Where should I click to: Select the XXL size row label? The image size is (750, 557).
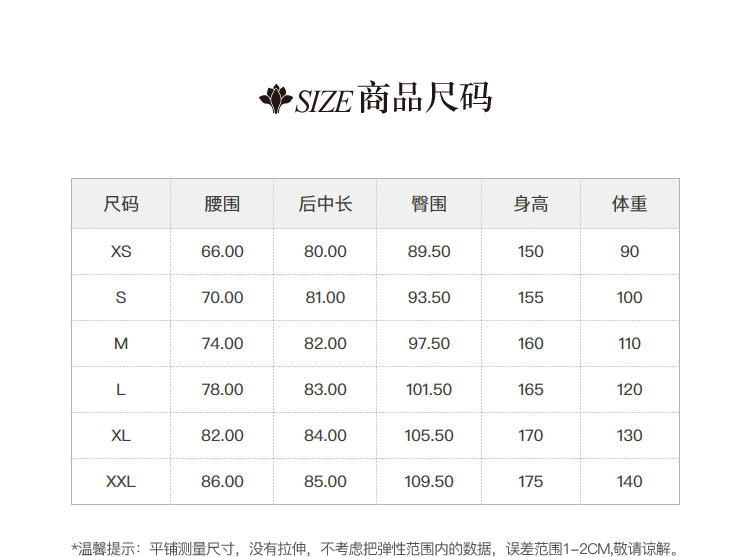[x=121, y=481]
